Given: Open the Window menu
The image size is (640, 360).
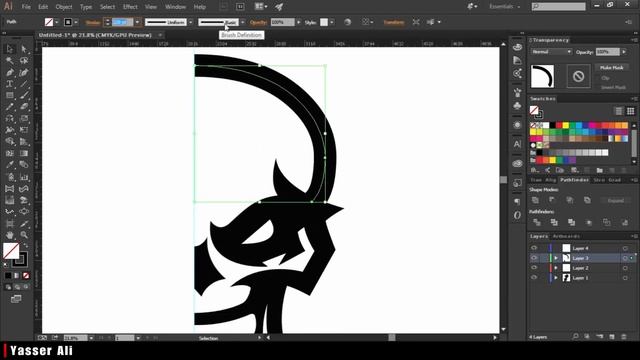Looking at the screenshot, I should [176, 7].
